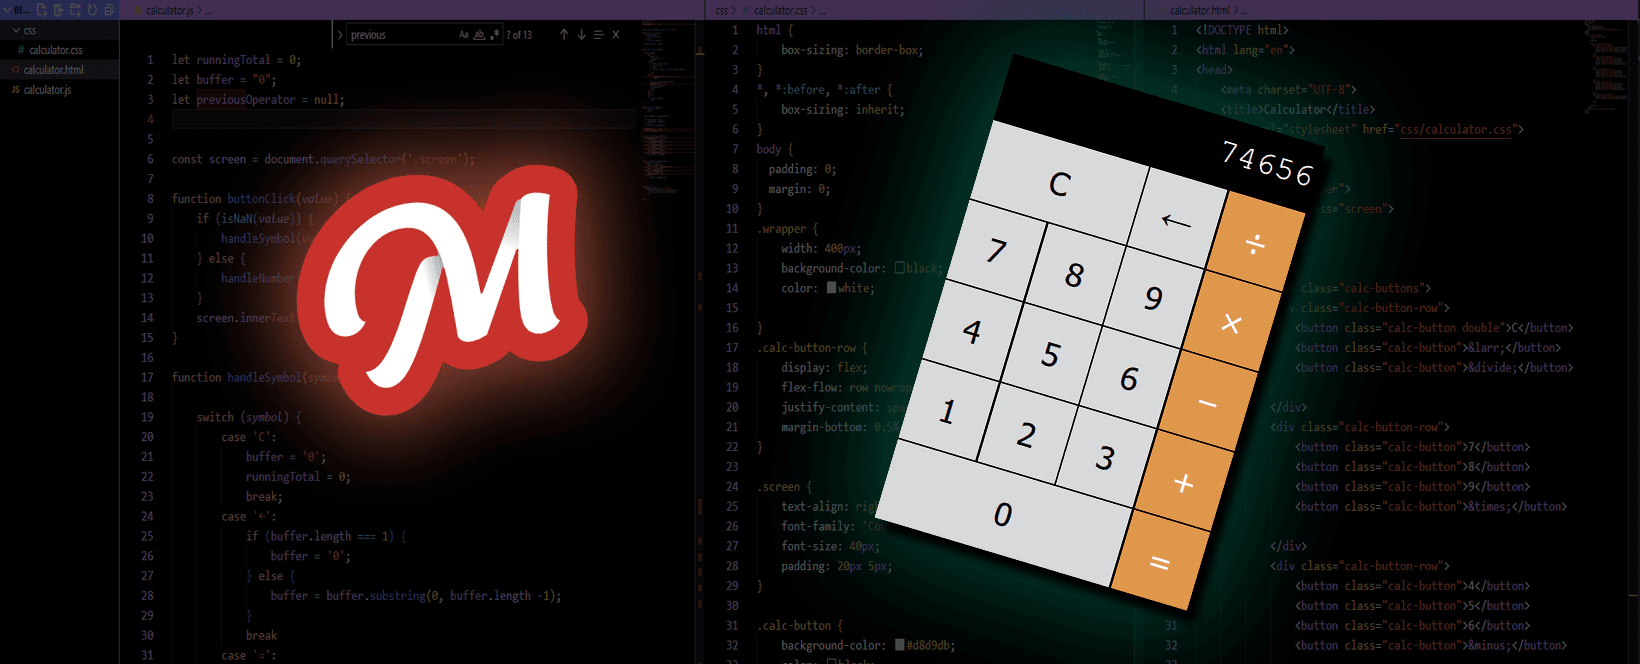Collapse all folders in Explorer
The height and width of the screenshot is (664, 1640).
[x=109, y=10]
